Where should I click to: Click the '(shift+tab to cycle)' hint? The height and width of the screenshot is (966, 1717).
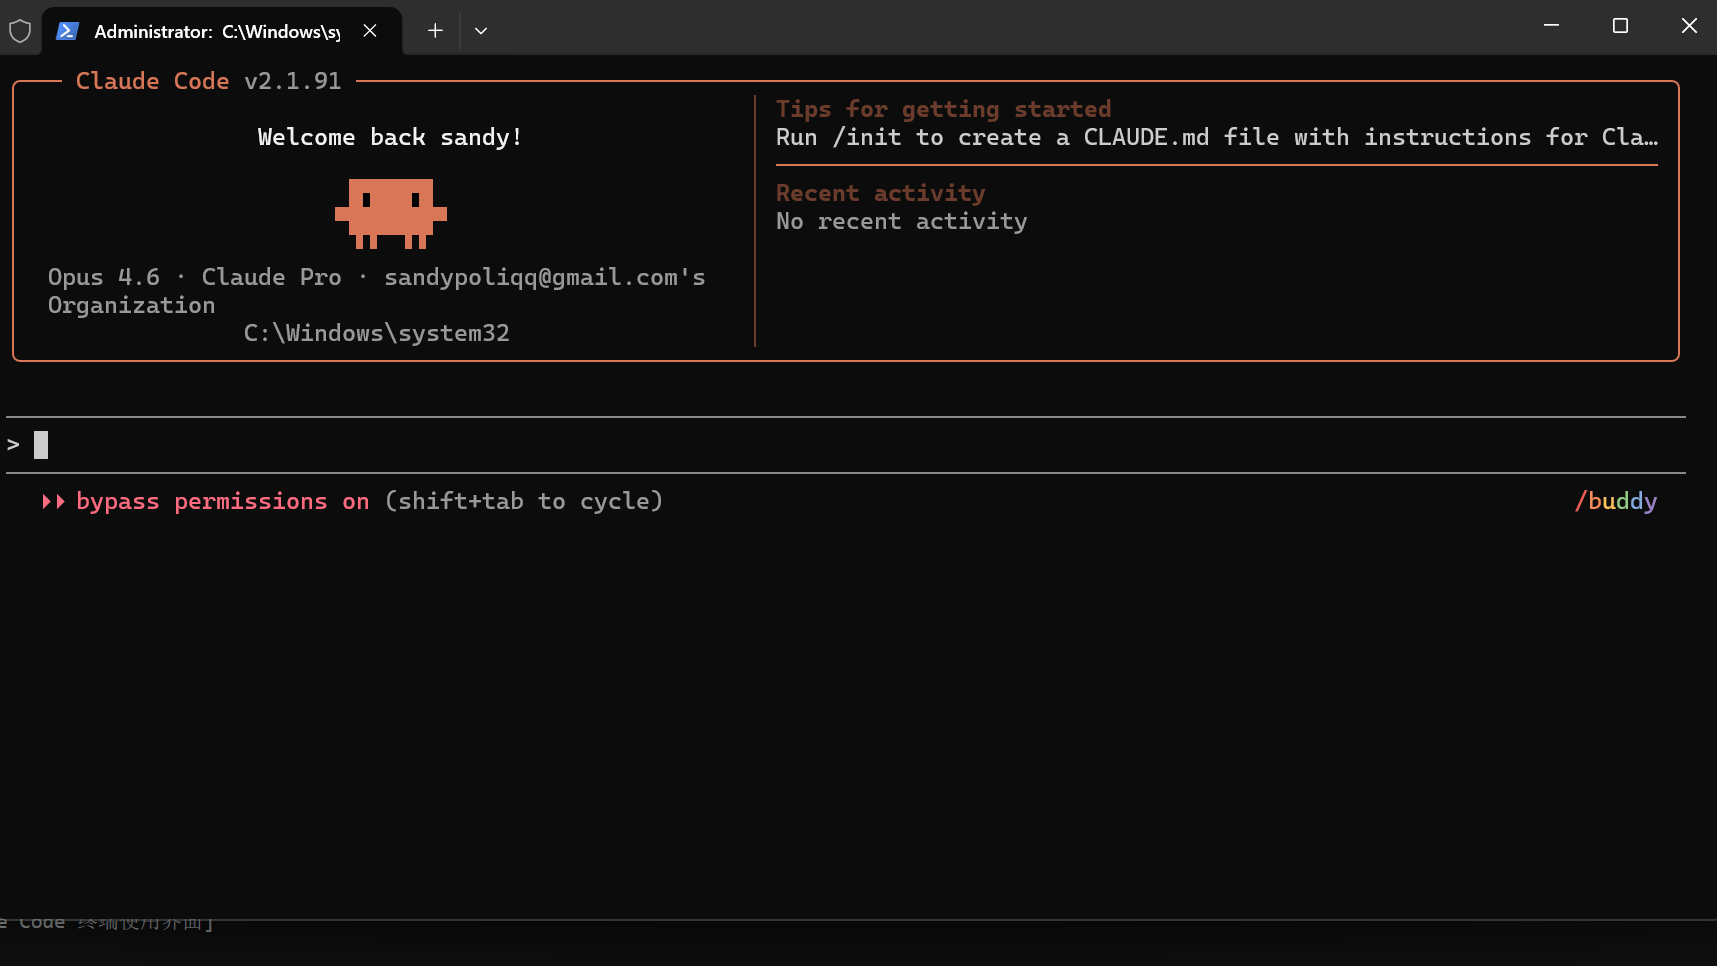tap(524, 501)
